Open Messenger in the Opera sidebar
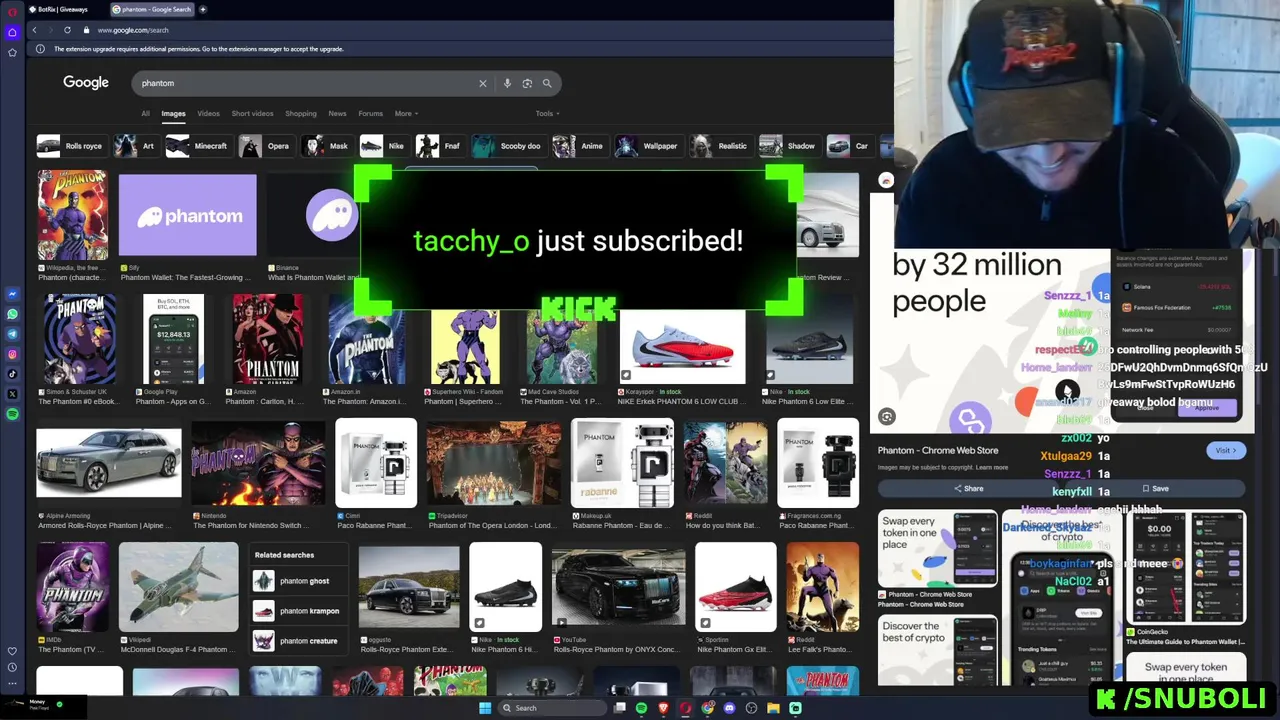This screenshot has width=1280, height=720. pos(12,294)
